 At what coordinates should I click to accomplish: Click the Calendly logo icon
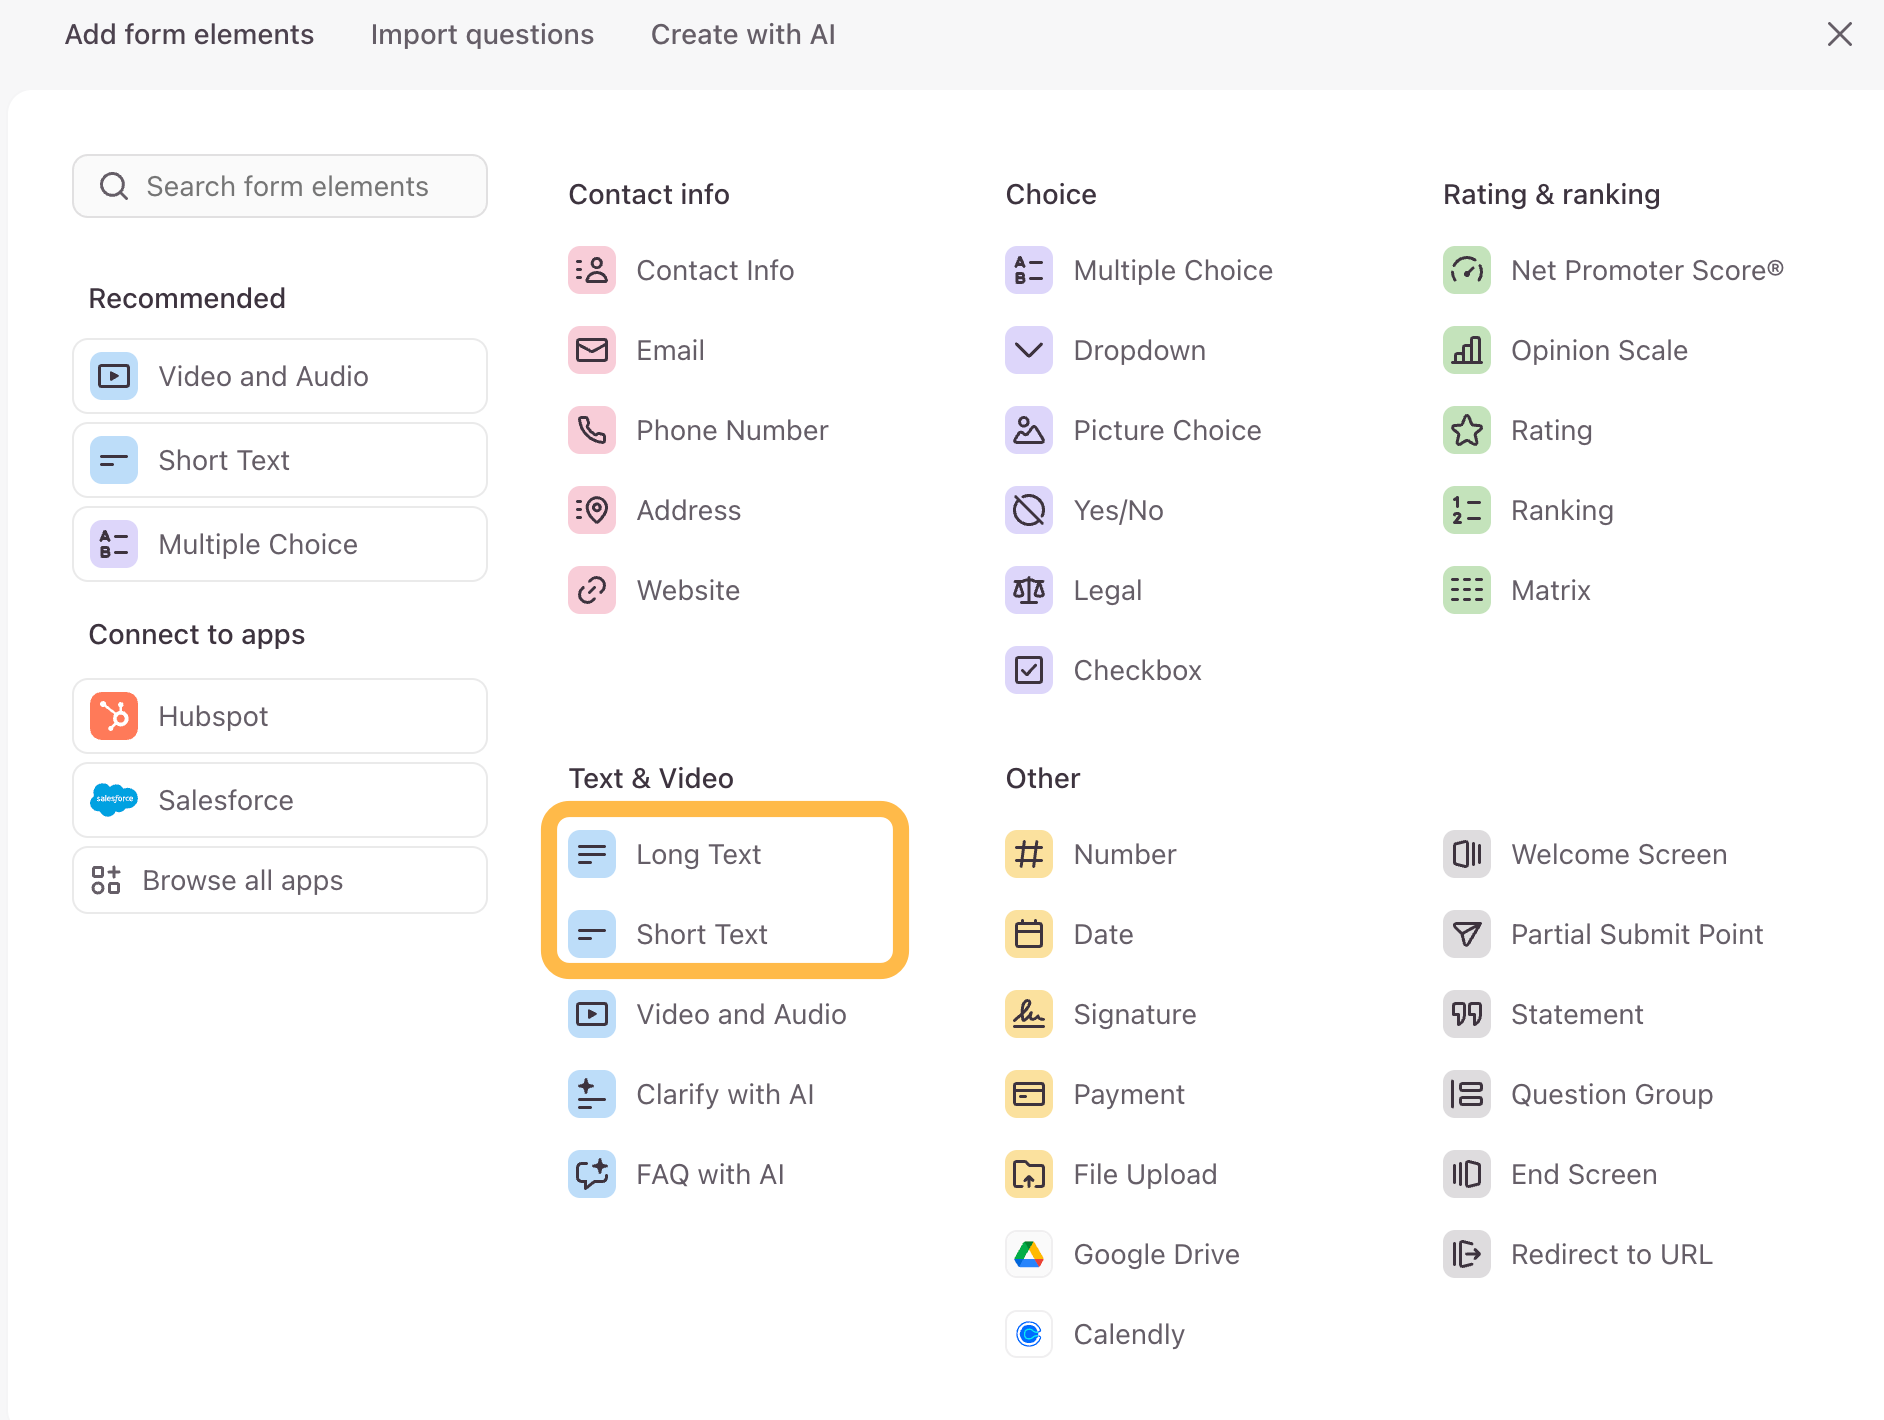1028,1334
